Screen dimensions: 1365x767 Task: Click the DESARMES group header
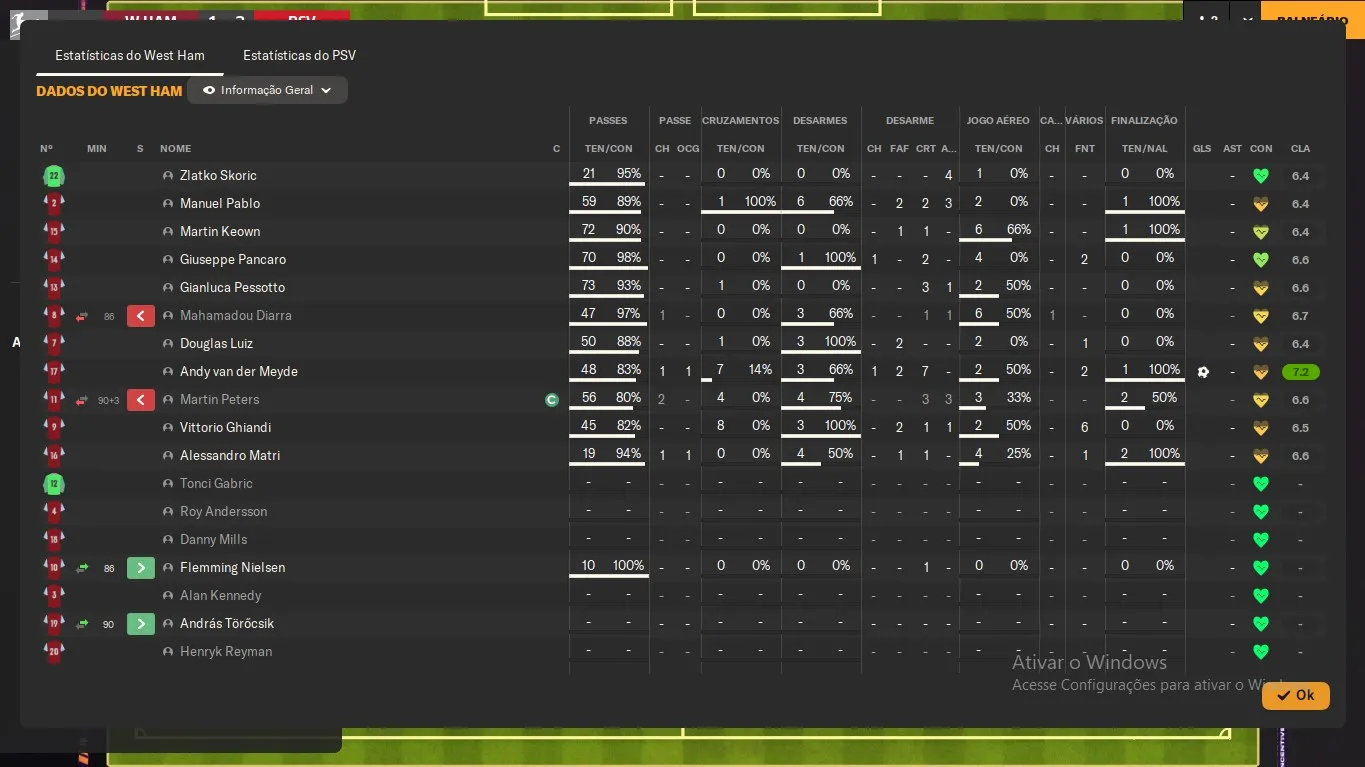coord(820,121)
